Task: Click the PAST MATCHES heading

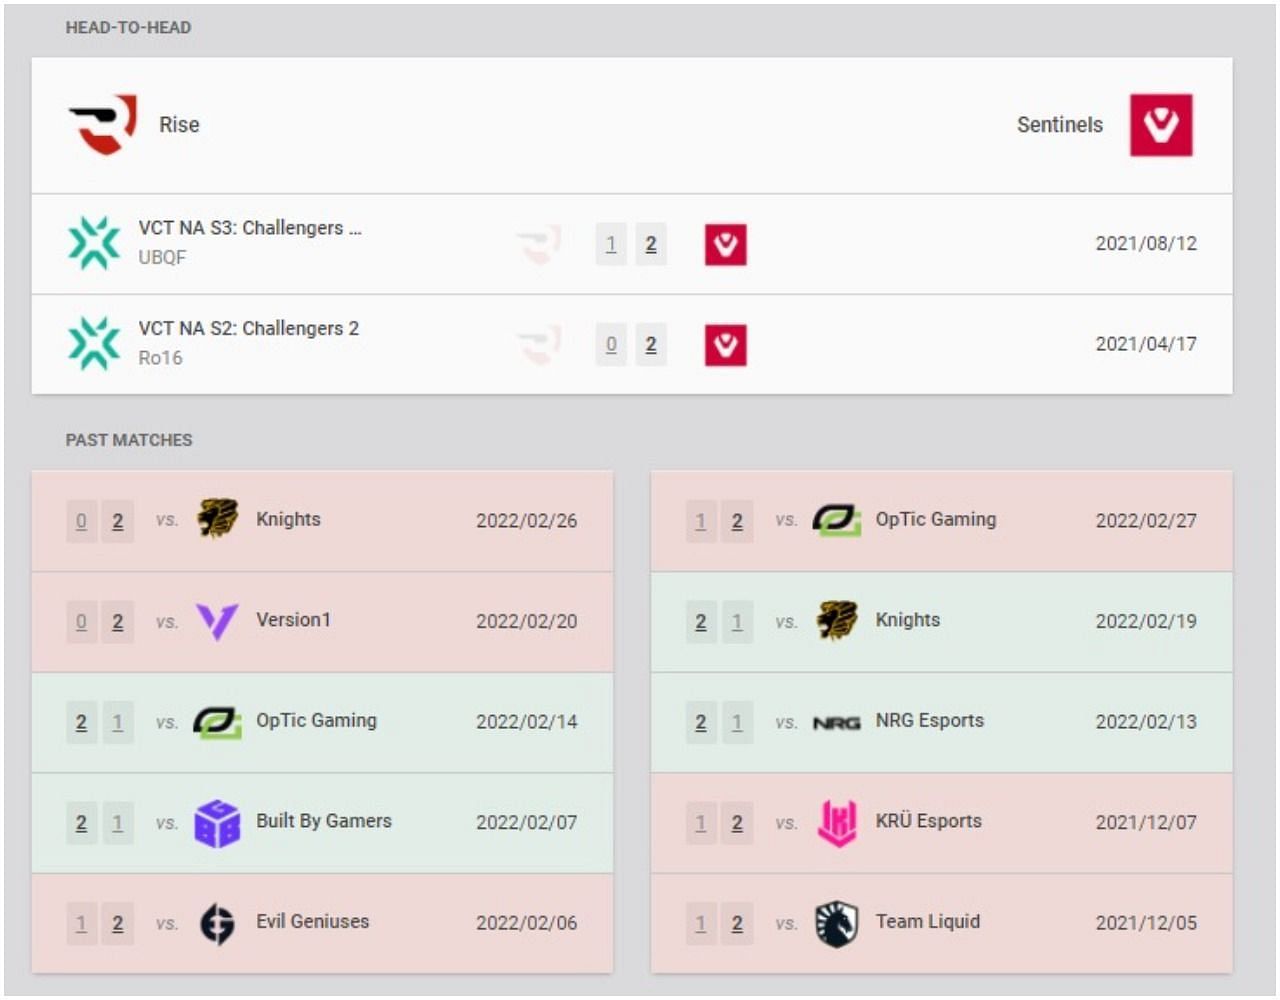Action: (129, 440)
